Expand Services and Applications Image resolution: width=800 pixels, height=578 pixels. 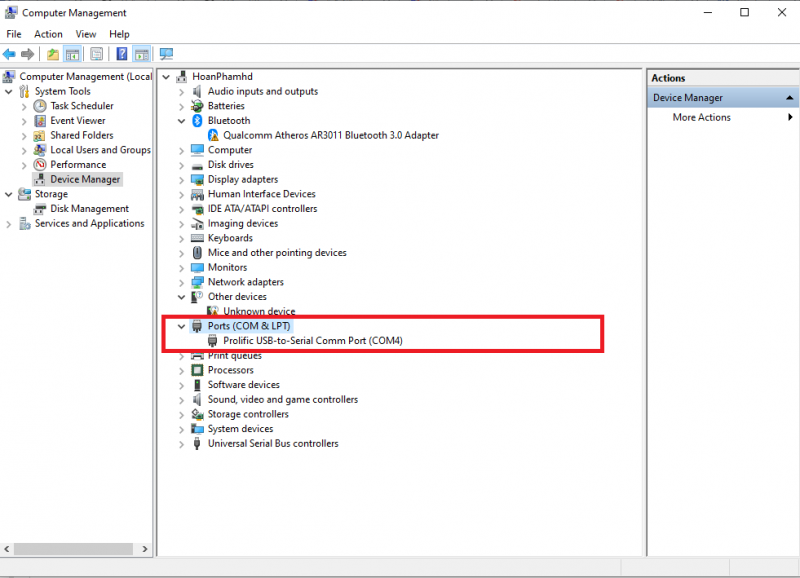click(9, 224)
